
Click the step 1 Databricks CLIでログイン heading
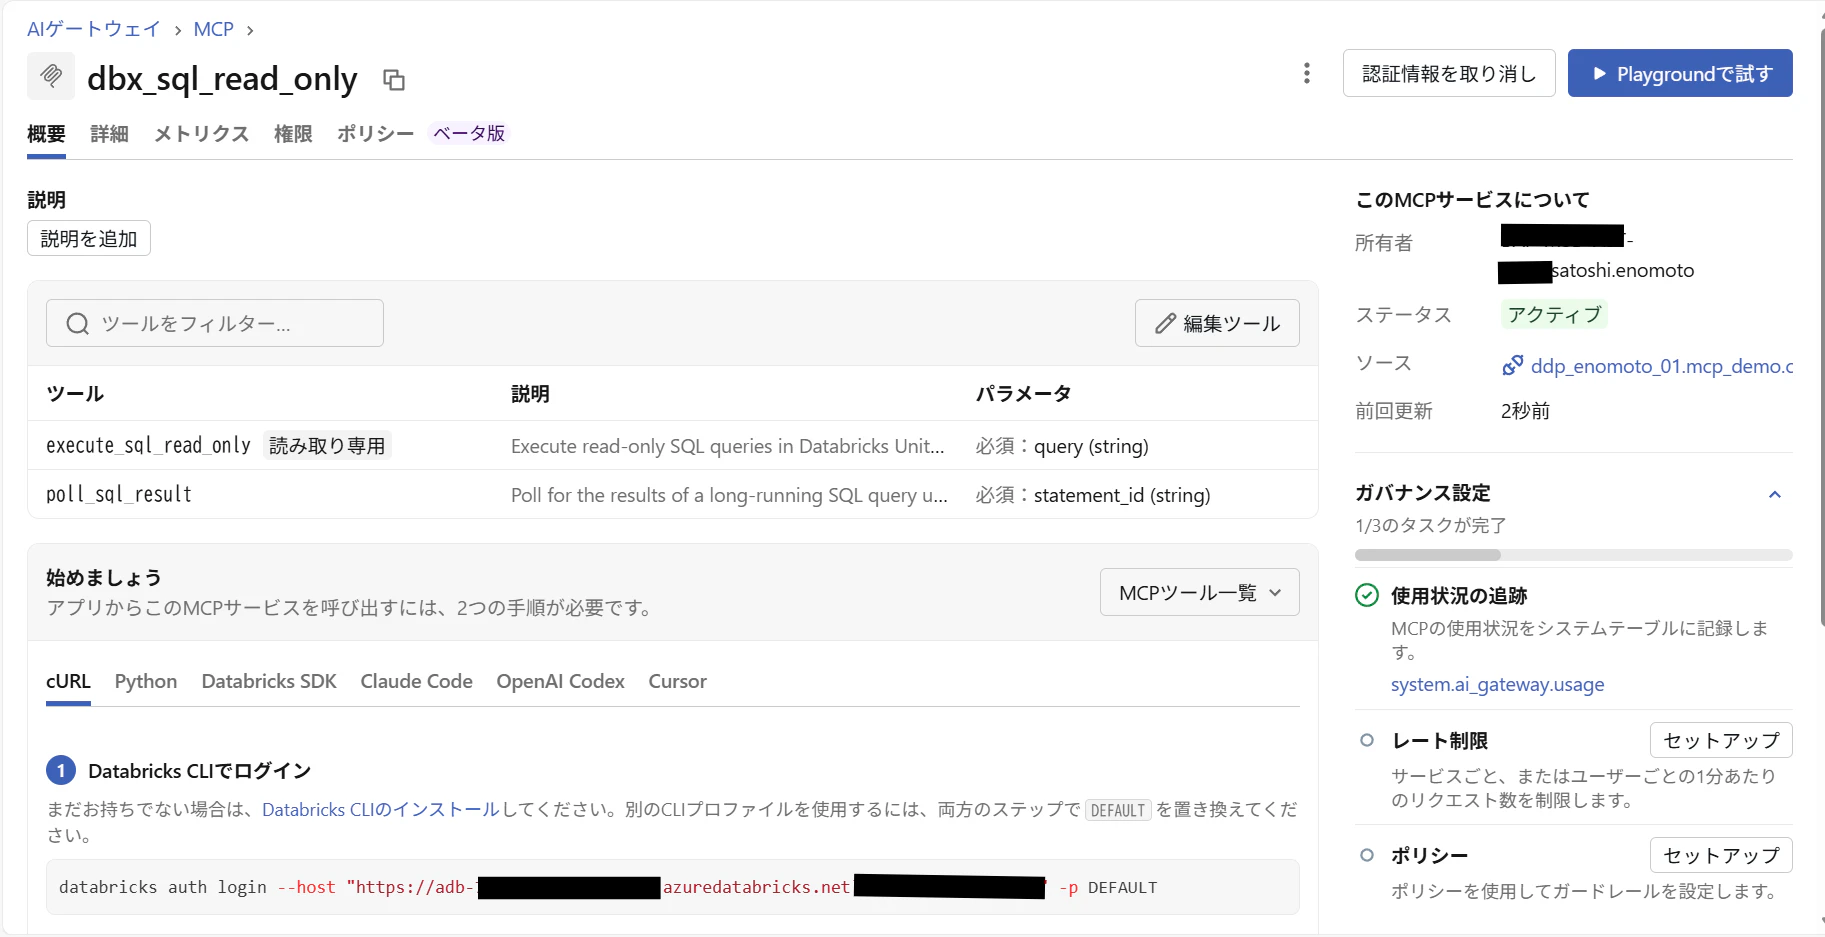point(200,771)
